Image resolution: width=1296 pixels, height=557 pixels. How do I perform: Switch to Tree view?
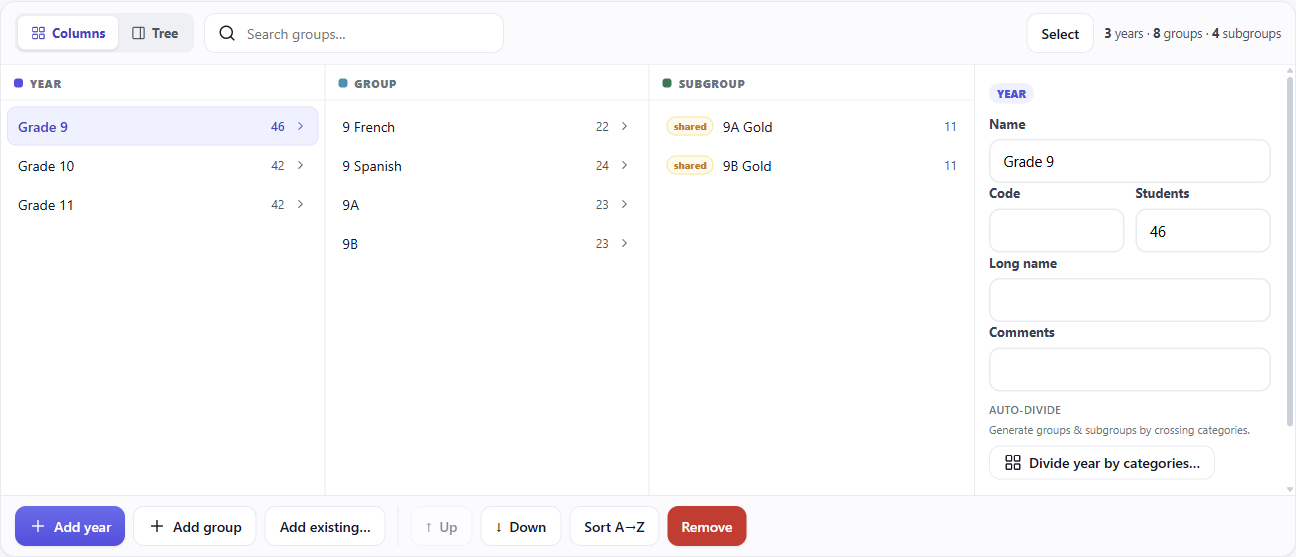(155, 33)
